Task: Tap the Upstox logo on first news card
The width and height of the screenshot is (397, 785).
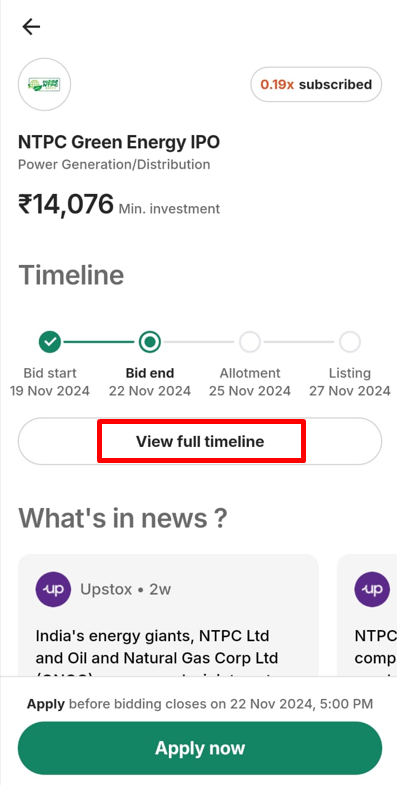Action: 53,589
